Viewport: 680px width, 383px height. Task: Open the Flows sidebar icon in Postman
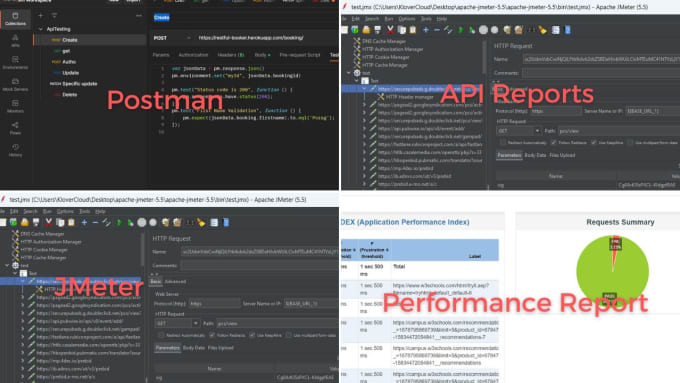tap(15, 128)
